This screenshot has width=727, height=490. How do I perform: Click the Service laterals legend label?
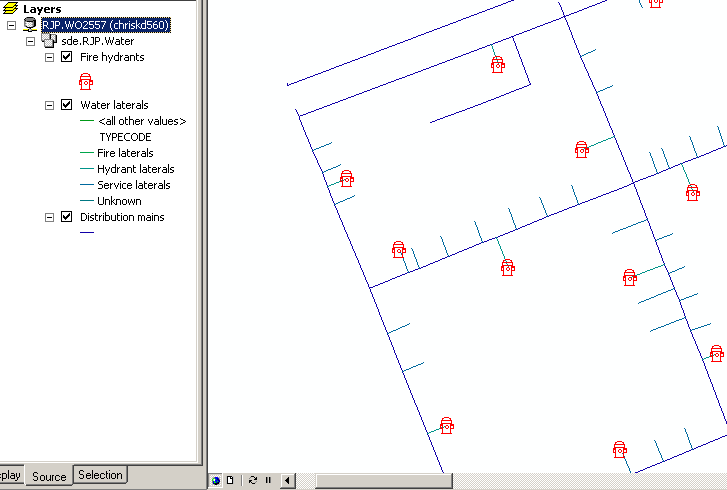[x=133, y=185]
